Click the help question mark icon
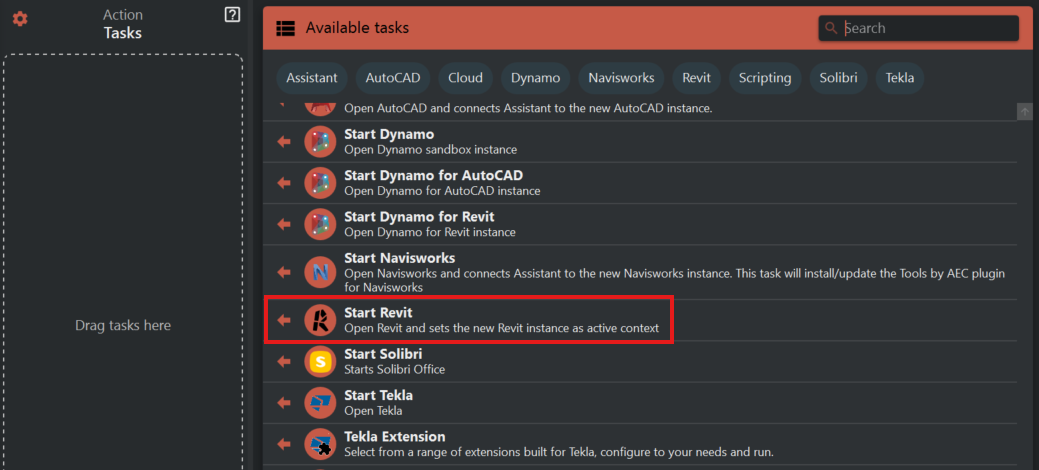The width and height of the screenshot is (1039, 470). tap(232, 15)
